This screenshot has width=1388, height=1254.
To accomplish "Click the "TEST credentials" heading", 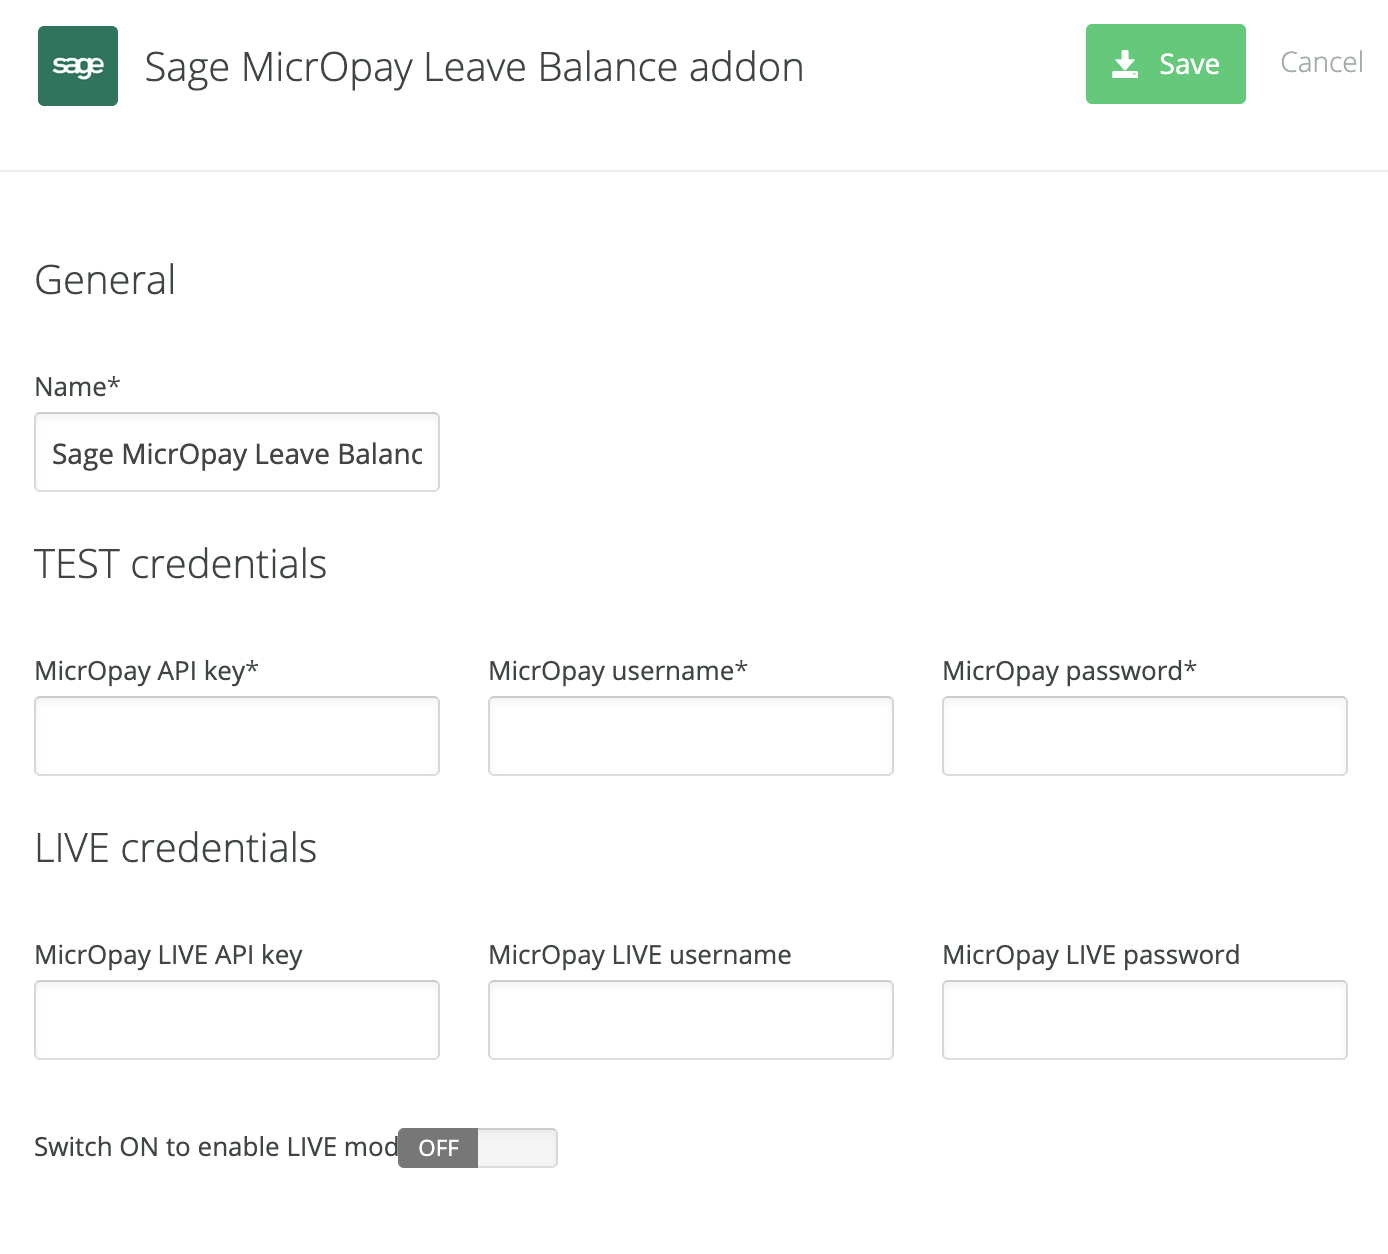I will [x=180, y=564].
